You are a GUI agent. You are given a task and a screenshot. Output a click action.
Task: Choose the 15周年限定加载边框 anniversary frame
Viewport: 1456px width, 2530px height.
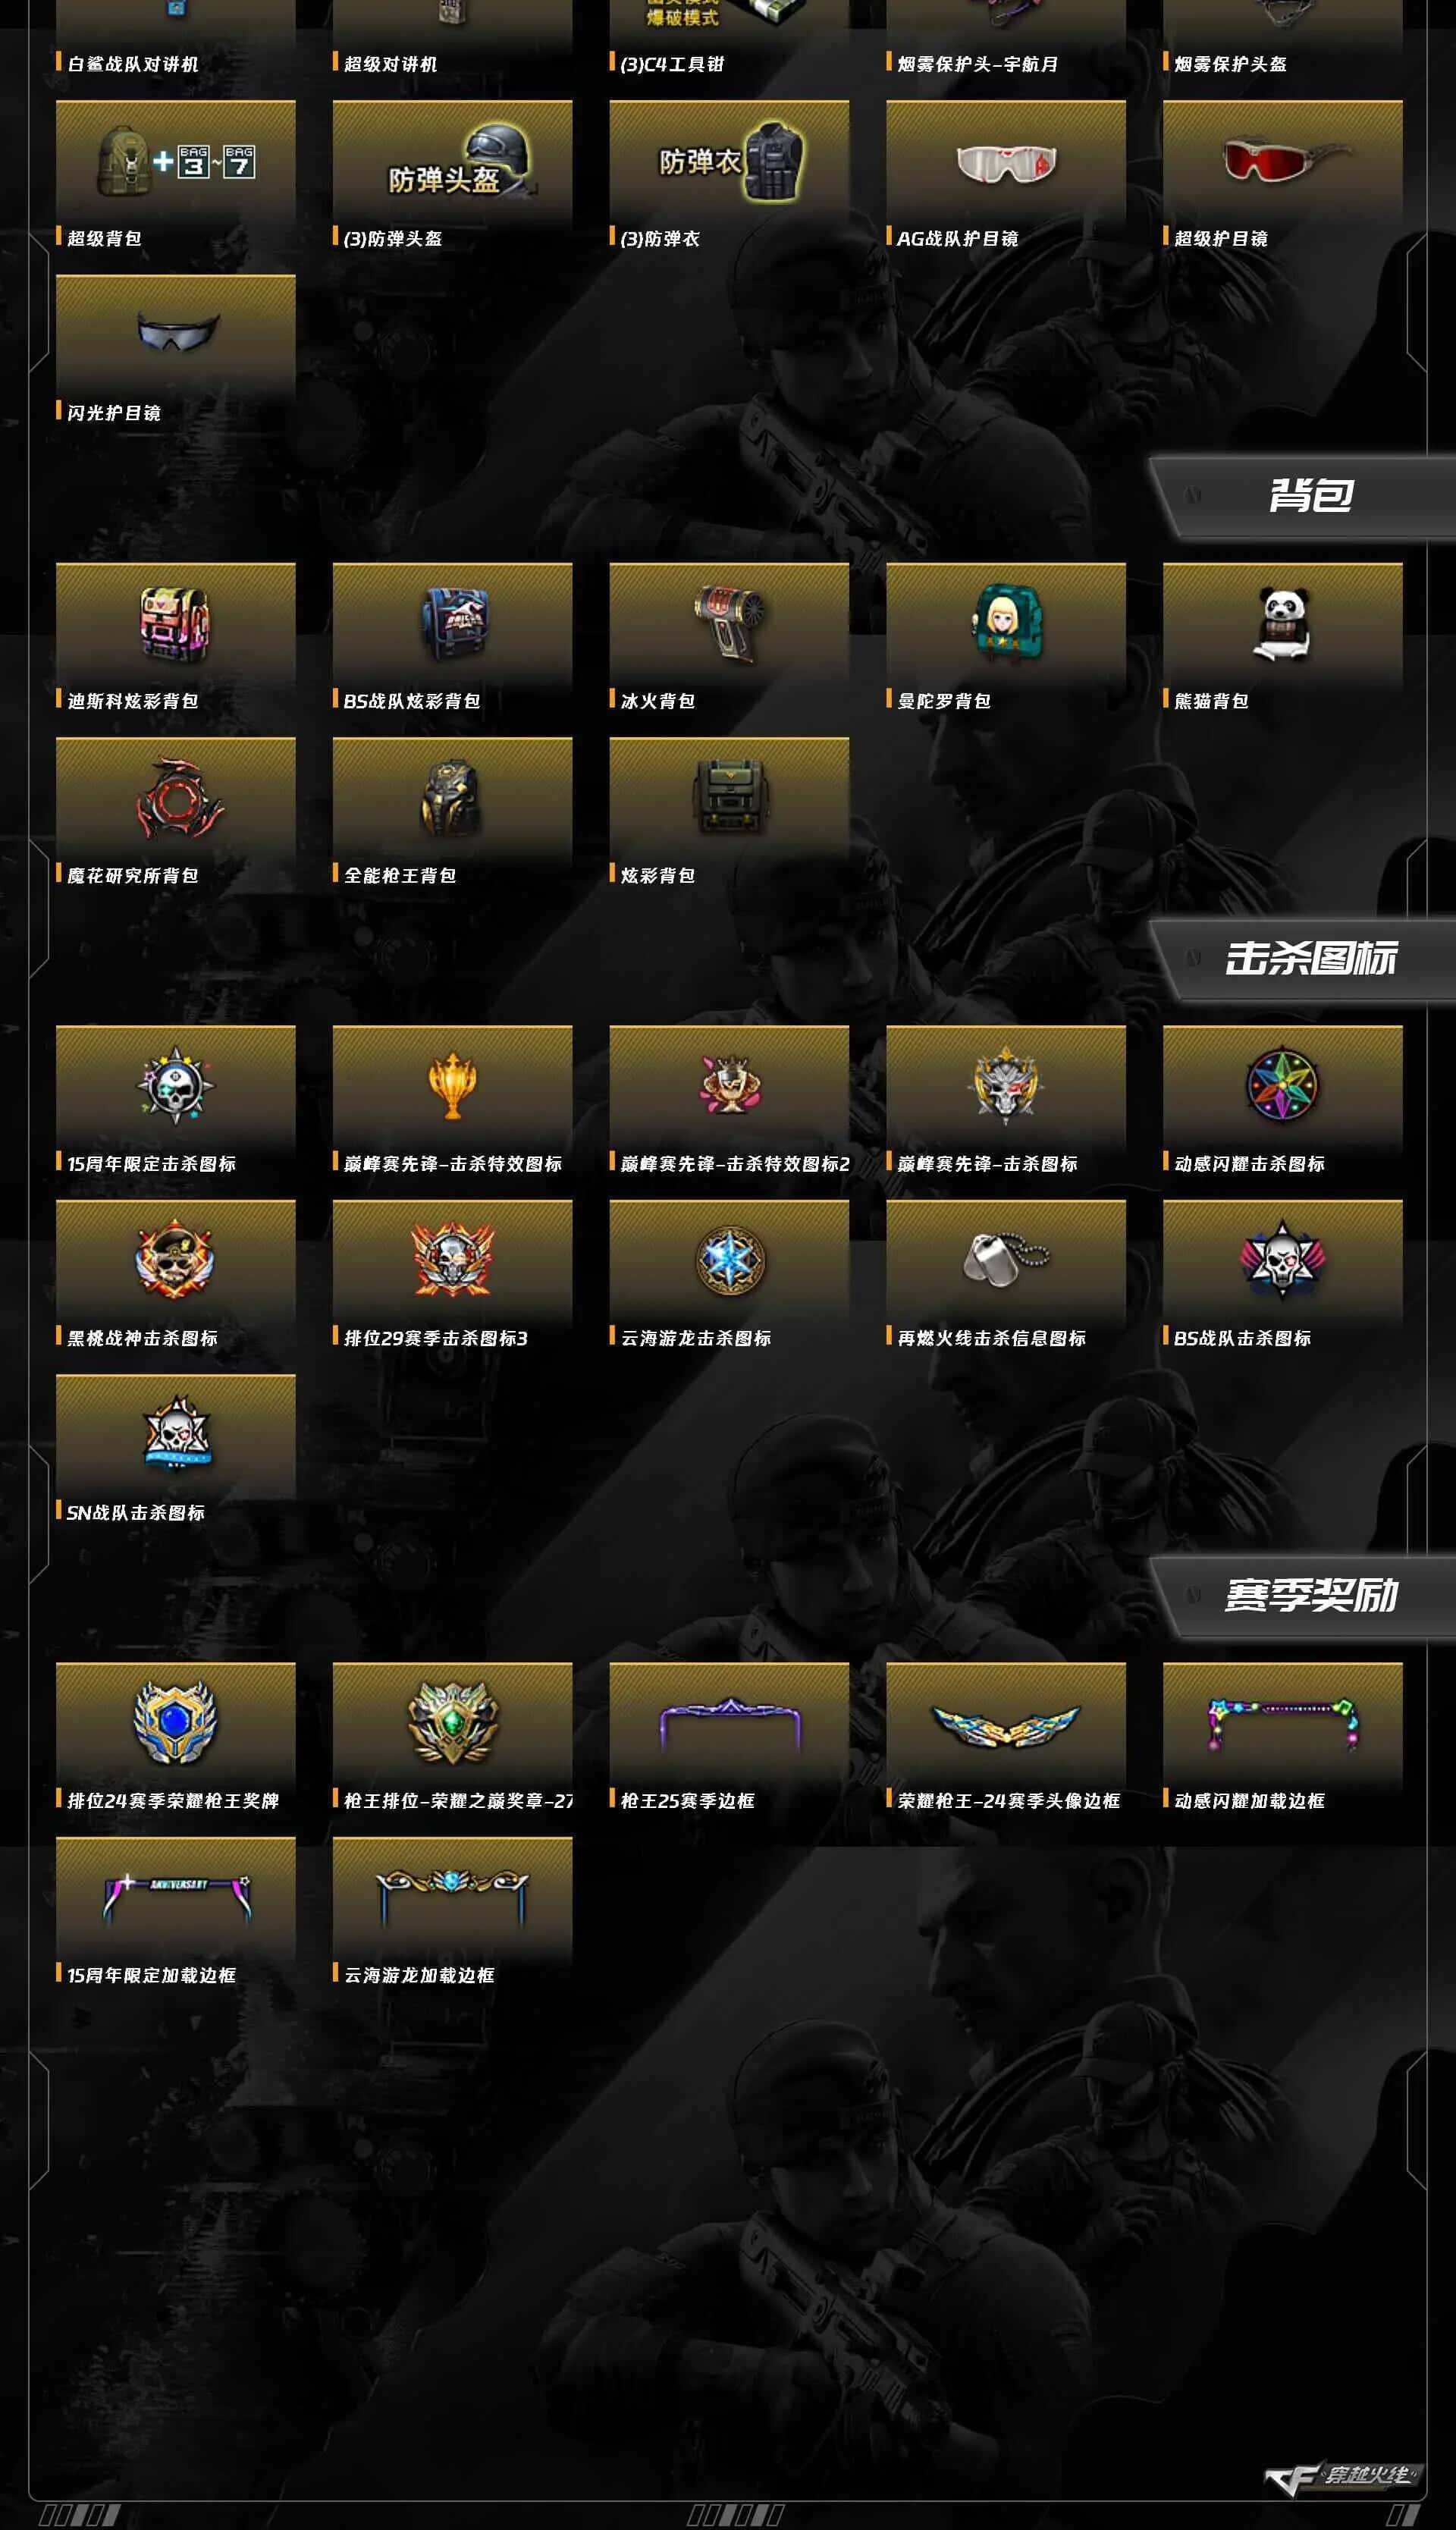[x=176, y=1898]
